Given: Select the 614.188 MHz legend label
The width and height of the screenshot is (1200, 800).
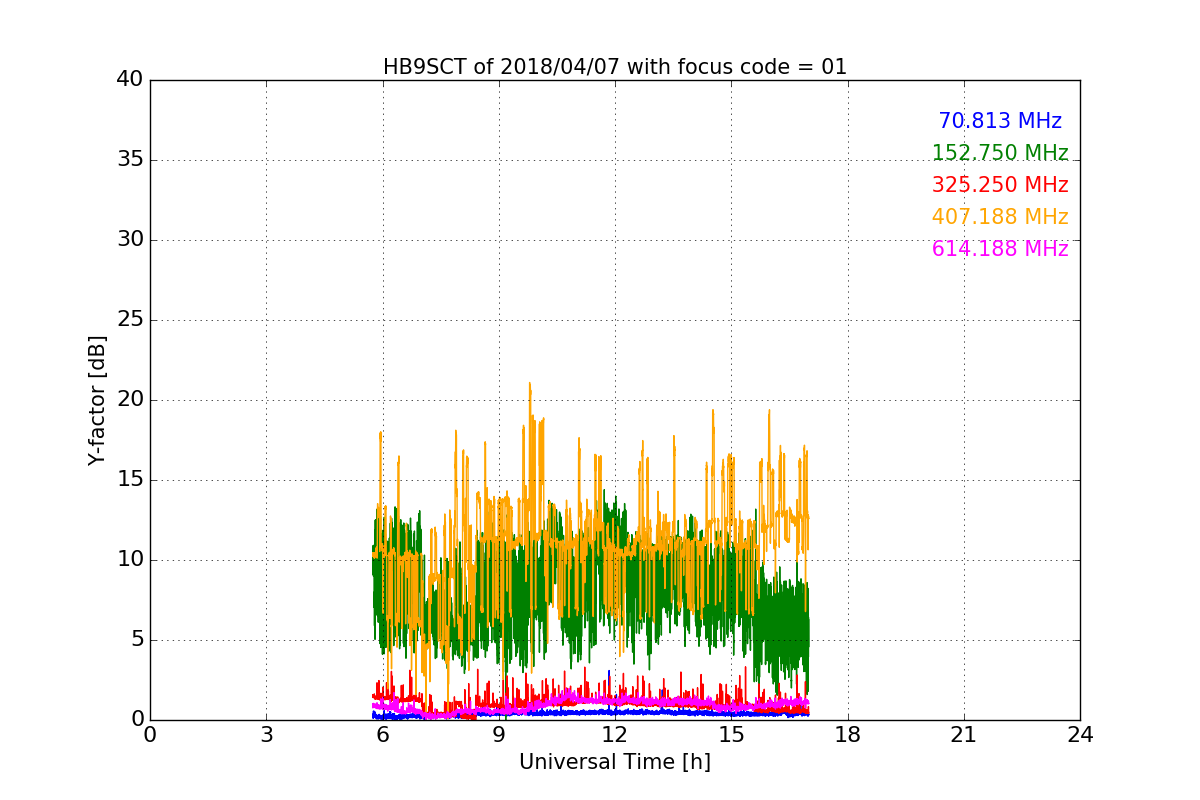Looking at the screenshot, I should pos(1000,249).
